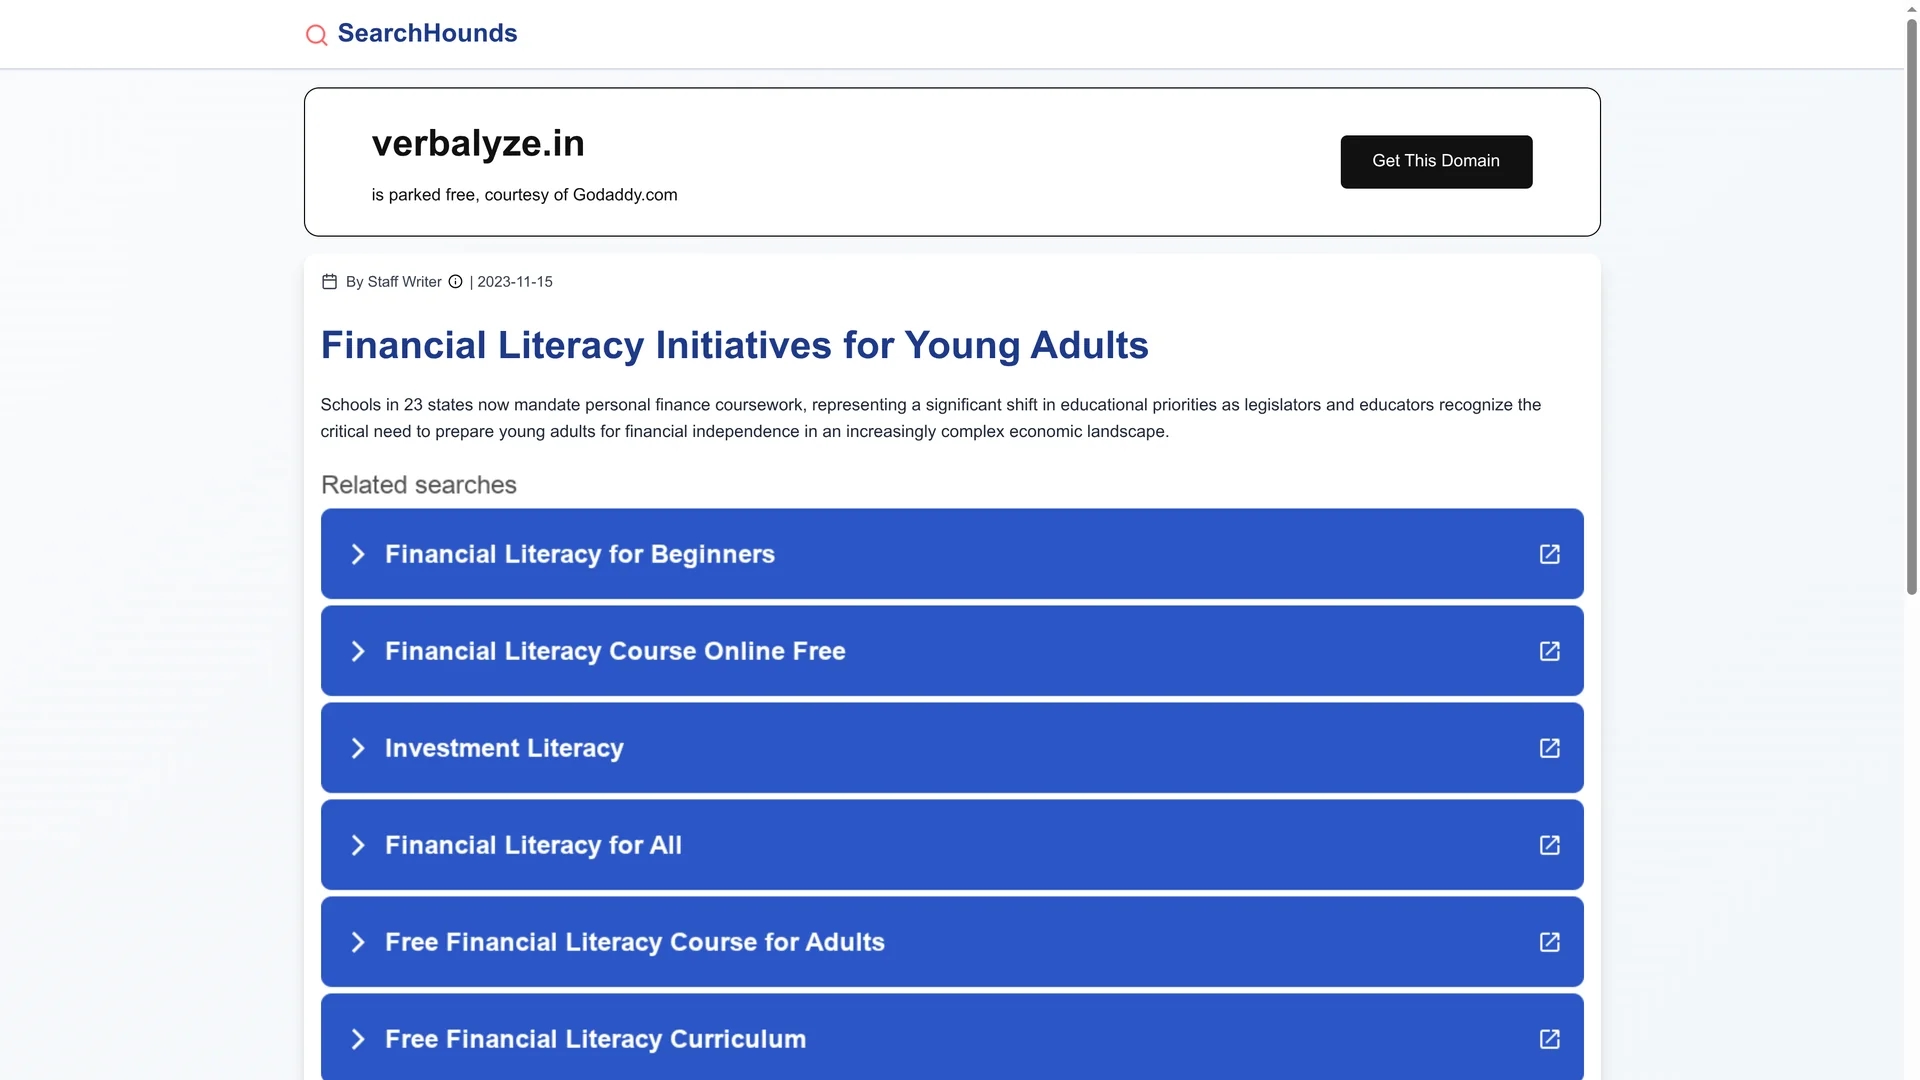Expand chevron on Financial Literacy for Beginners
Image resolution: width=1920 pixels, height=1080 pixels.
[358, 554]
